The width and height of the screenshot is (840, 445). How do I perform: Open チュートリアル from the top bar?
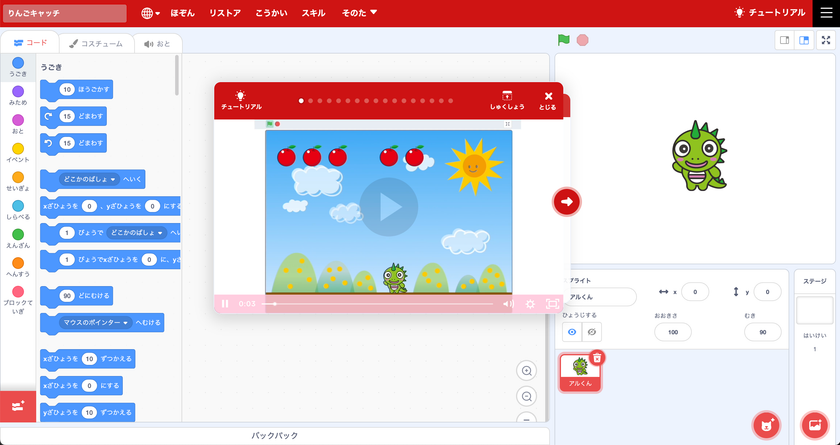point(770,12)
